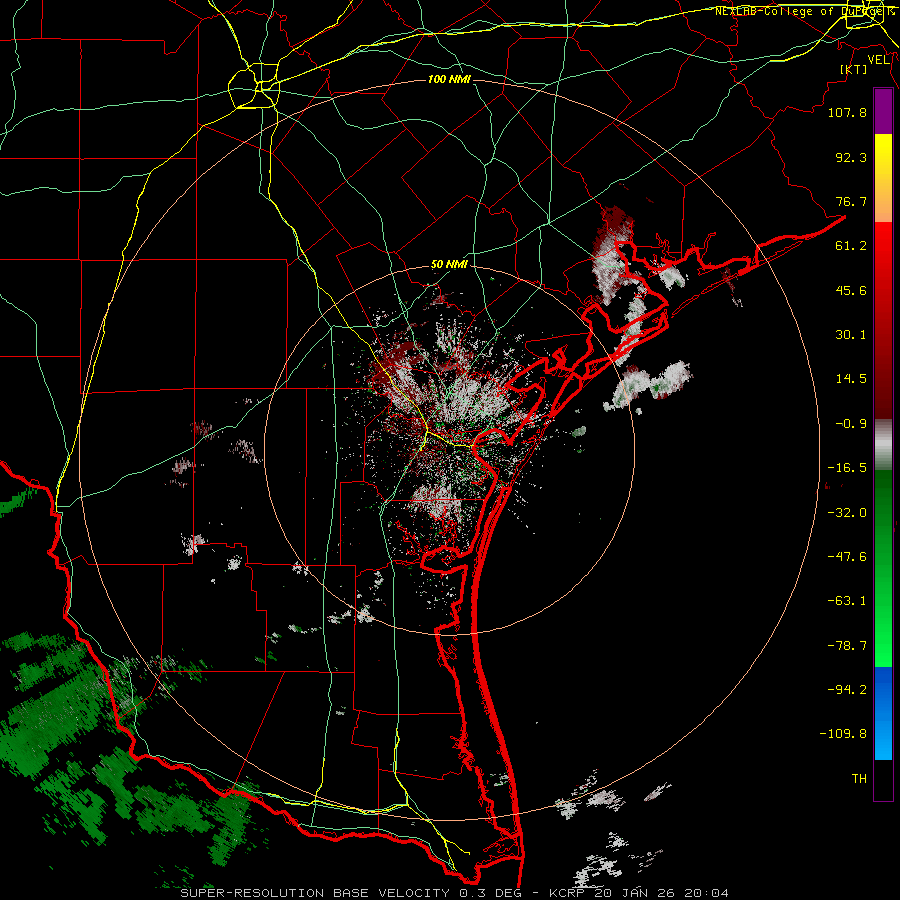Click the -78.7 velocity scale value

(847, 646)
